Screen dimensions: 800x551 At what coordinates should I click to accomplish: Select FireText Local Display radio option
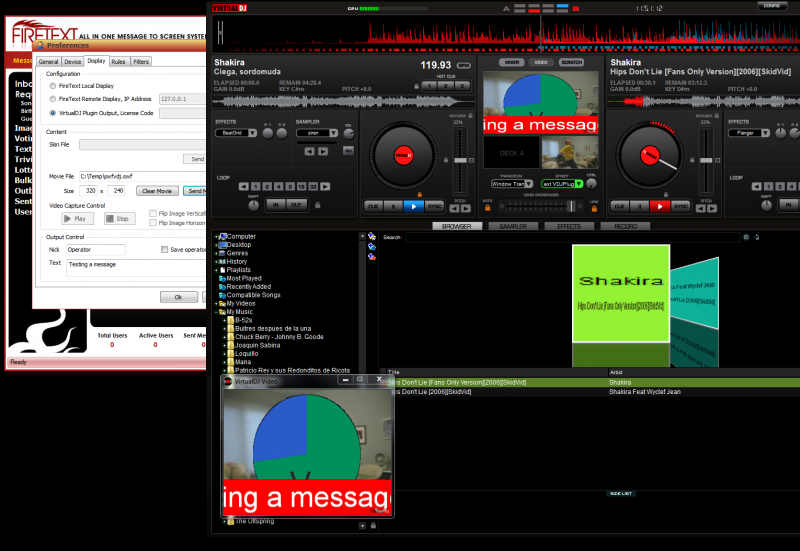pyautogui.click(x=52, y=85)
